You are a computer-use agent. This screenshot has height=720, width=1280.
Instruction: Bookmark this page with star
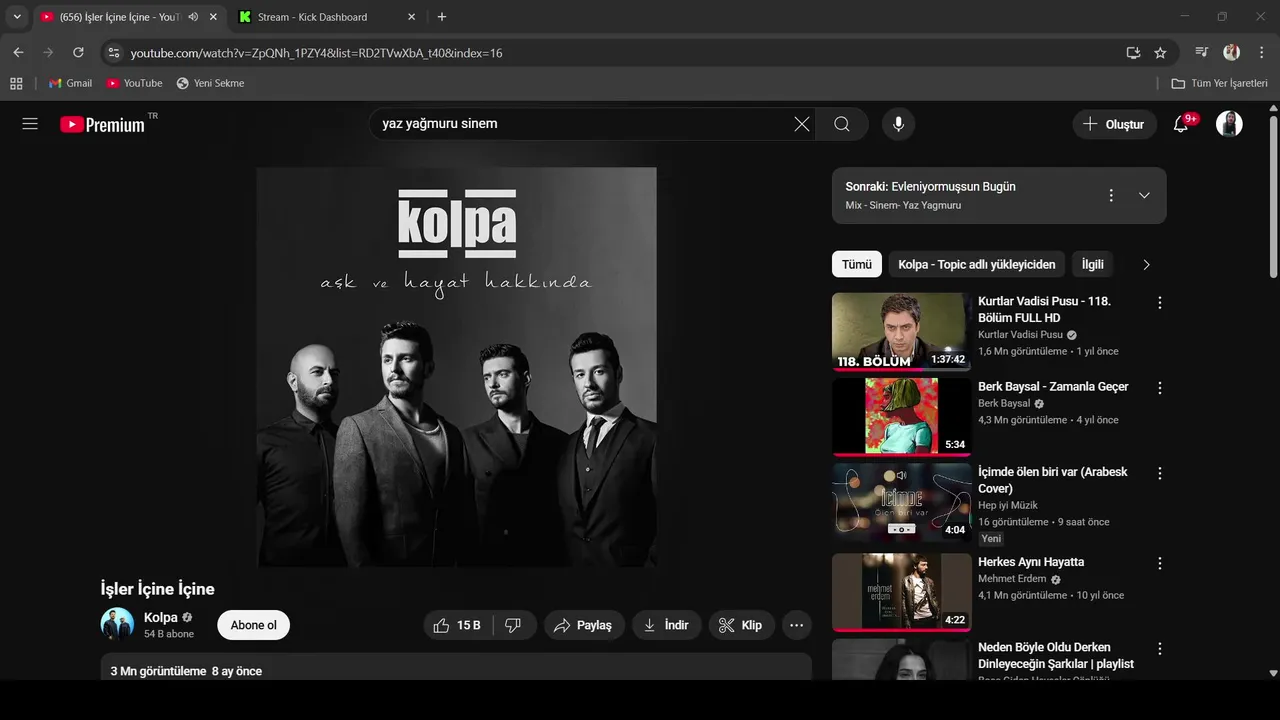click(x=1160, y=52)
